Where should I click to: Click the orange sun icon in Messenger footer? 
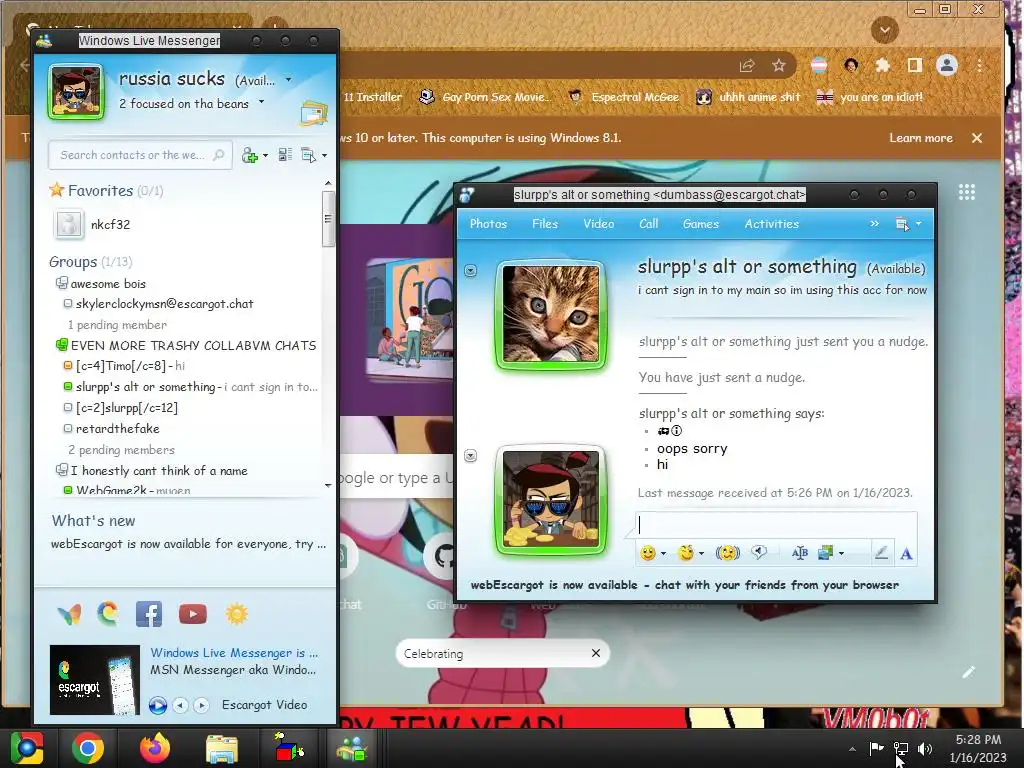pyautogui.click(x=237, y=614)
